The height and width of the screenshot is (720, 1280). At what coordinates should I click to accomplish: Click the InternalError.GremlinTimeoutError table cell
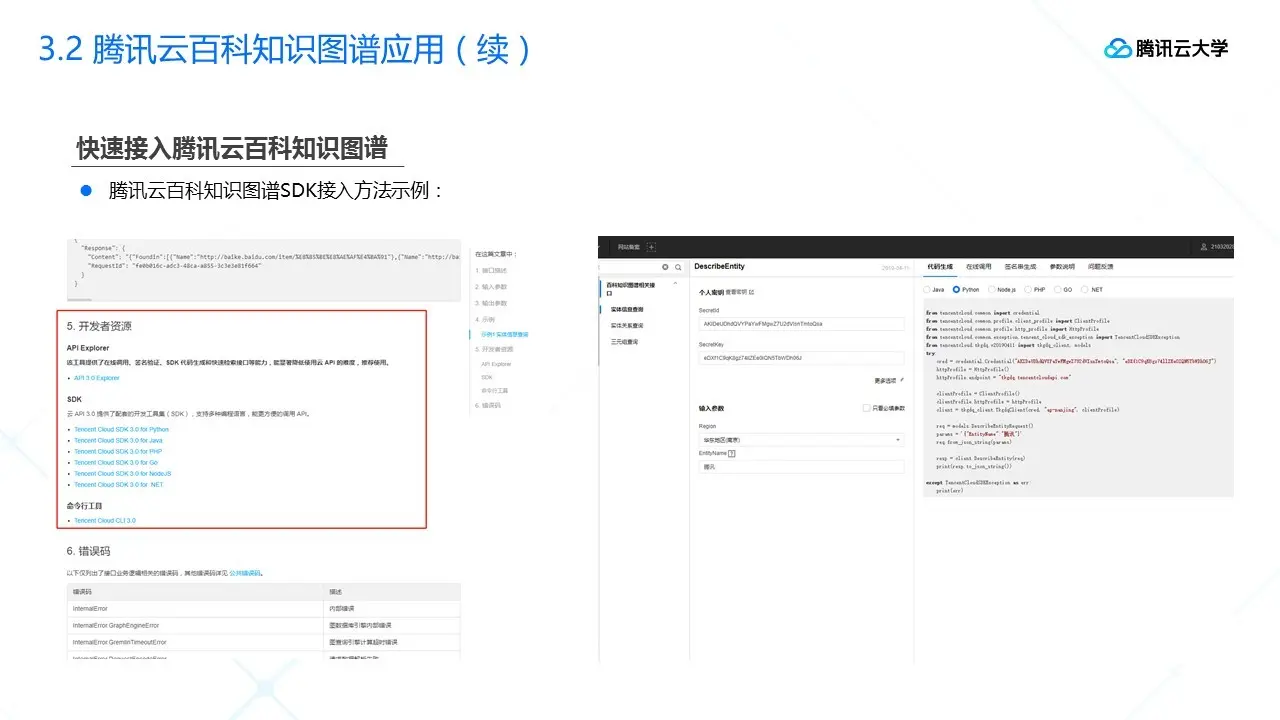(194, 642)
